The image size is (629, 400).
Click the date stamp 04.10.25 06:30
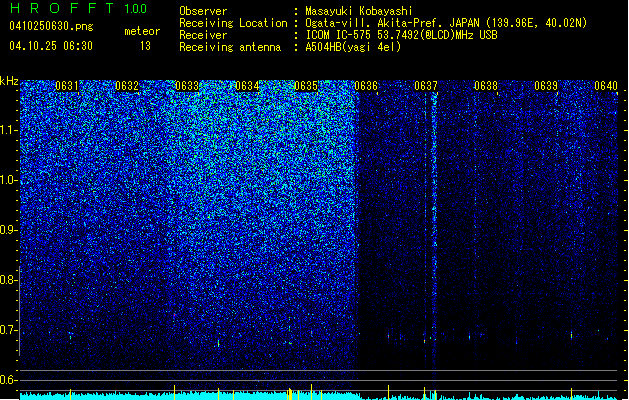51,46
